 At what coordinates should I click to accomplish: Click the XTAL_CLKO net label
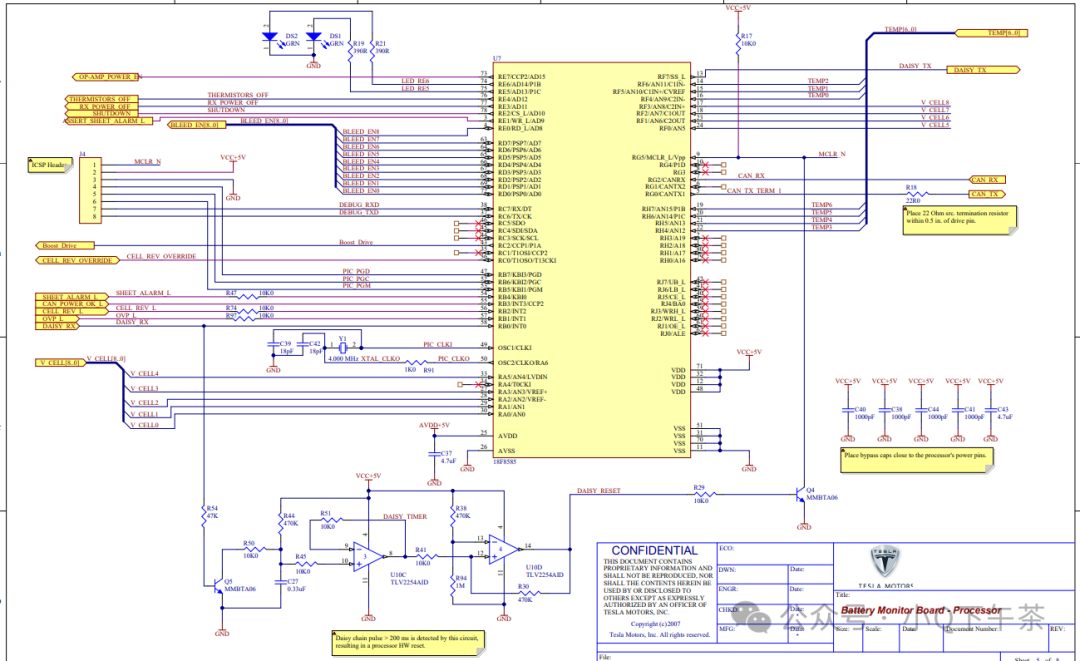point(382,359)
